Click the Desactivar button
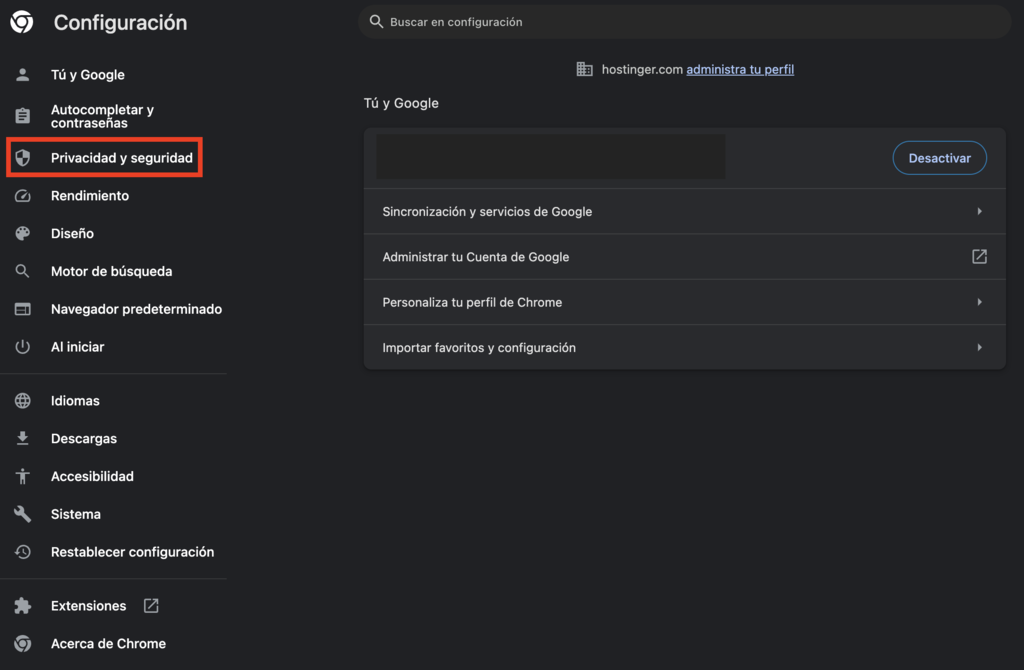1024x670 pixels. (939, 157)
